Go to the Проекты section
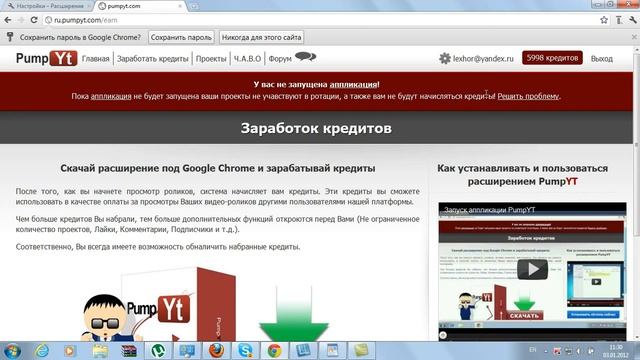This screenshot has width=640, height=360. coord(211,59)
